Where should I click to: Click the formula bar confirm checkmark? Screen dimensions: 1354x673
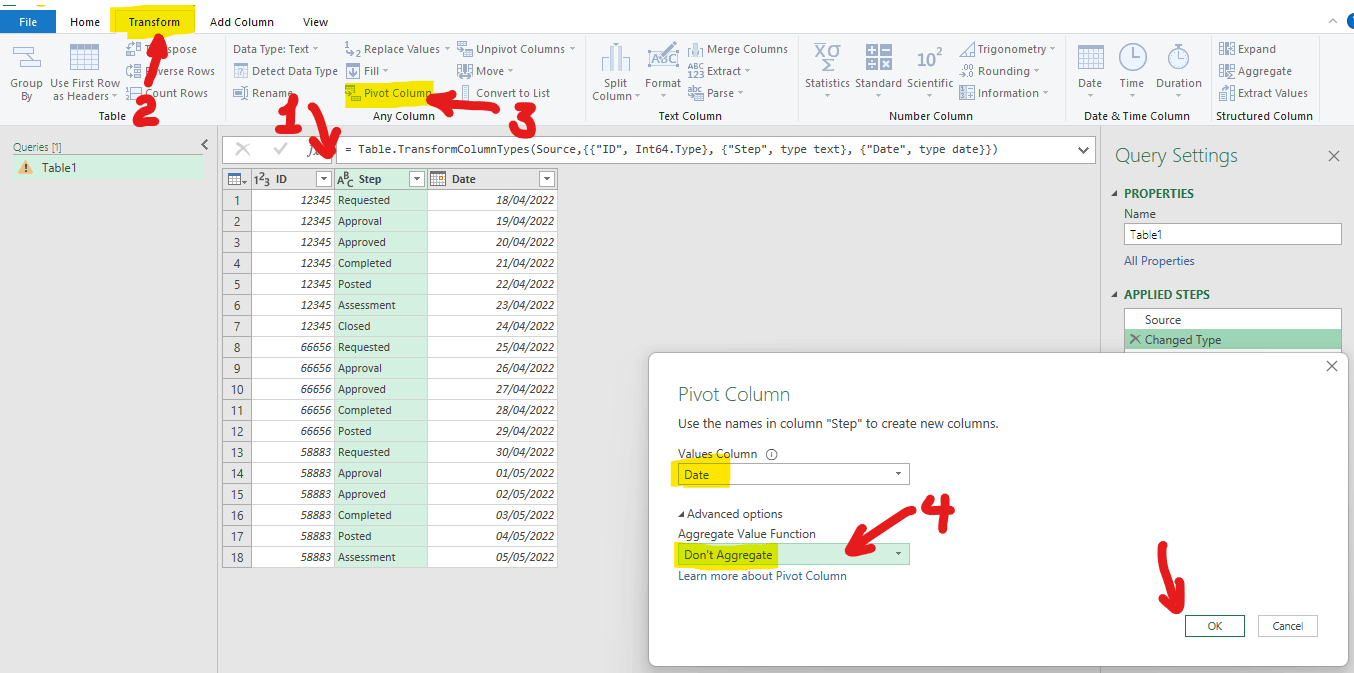tap(280, 149)
